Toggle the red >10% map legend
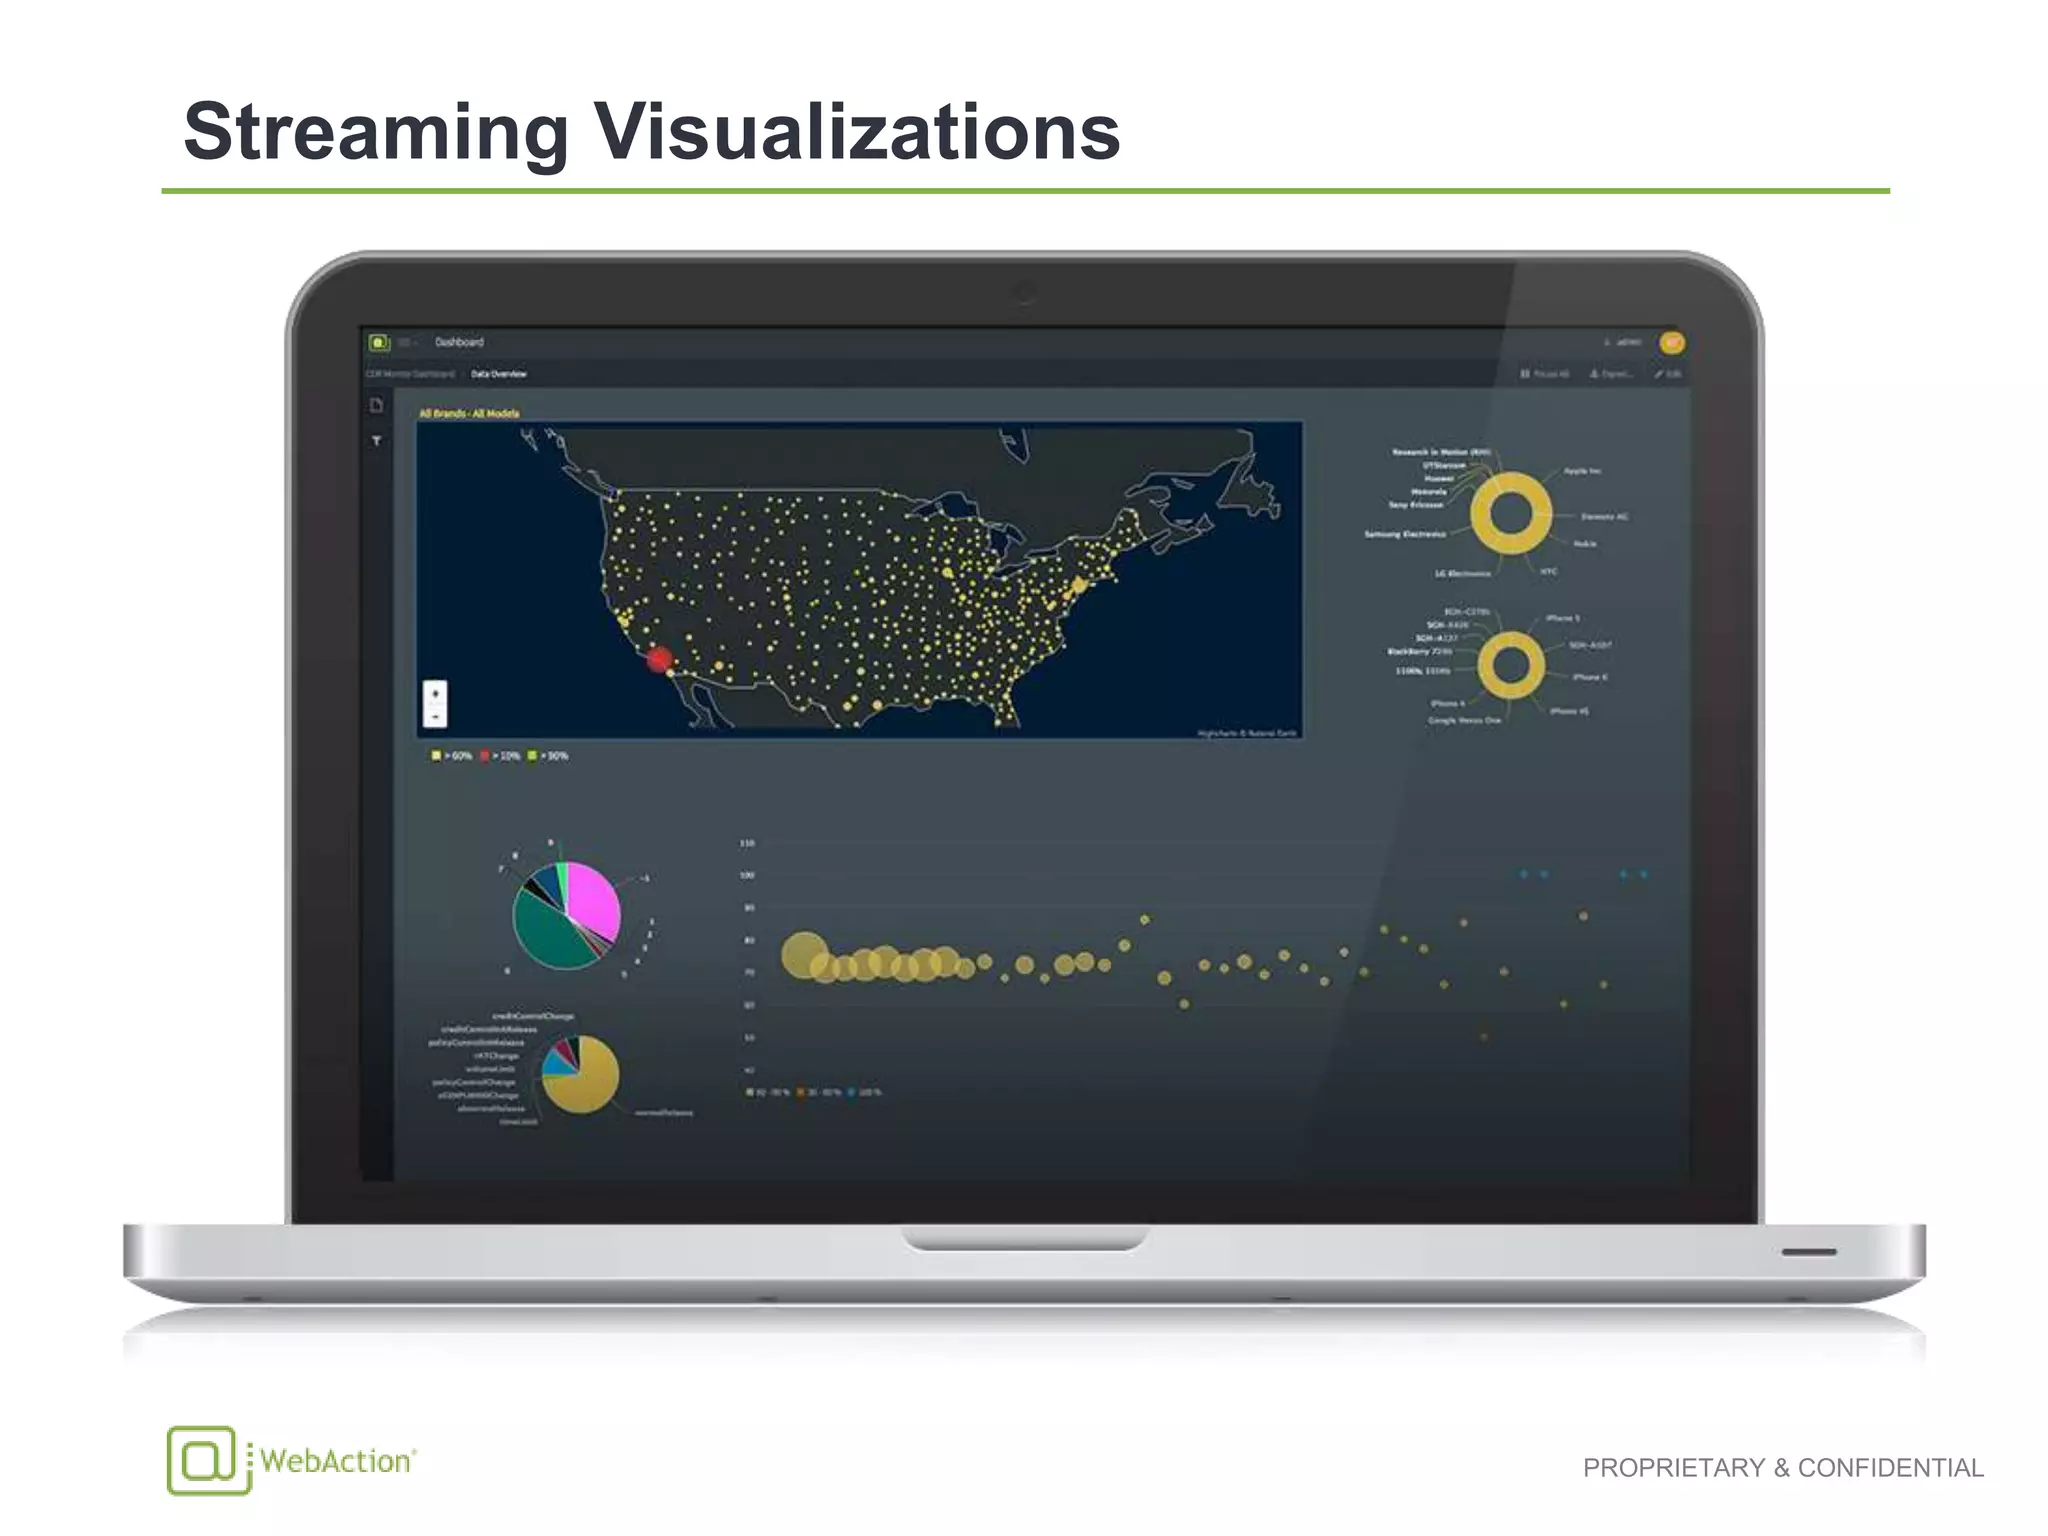This screenshot has width=2048, height=1536. click(501, 756)
